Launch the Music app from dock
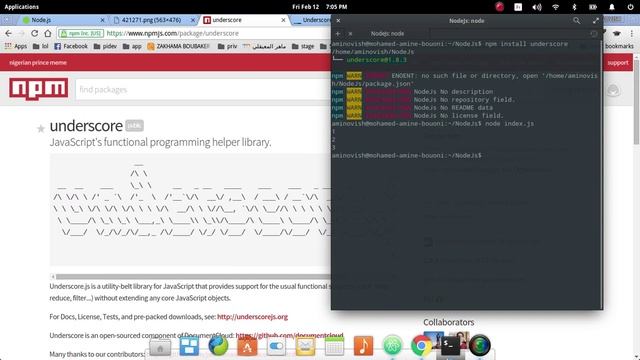 point(363,346)
